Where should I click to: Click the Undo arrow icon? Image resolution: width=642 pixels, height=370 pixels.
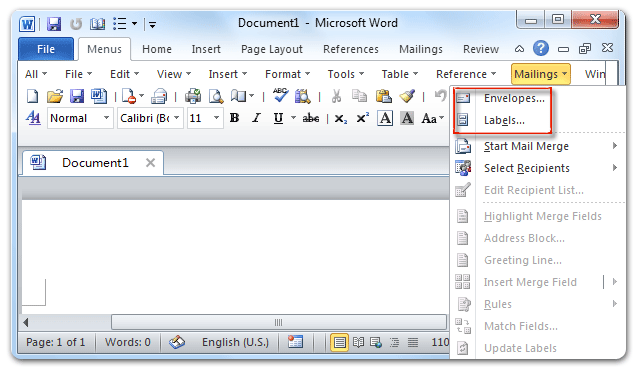coord(440,96)
